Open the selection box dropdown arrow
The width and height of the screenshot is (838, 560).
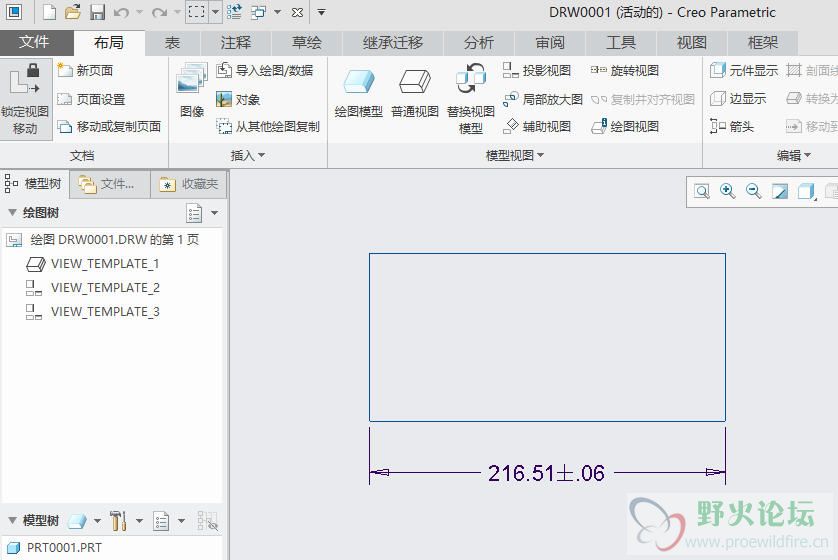[215, 12]
